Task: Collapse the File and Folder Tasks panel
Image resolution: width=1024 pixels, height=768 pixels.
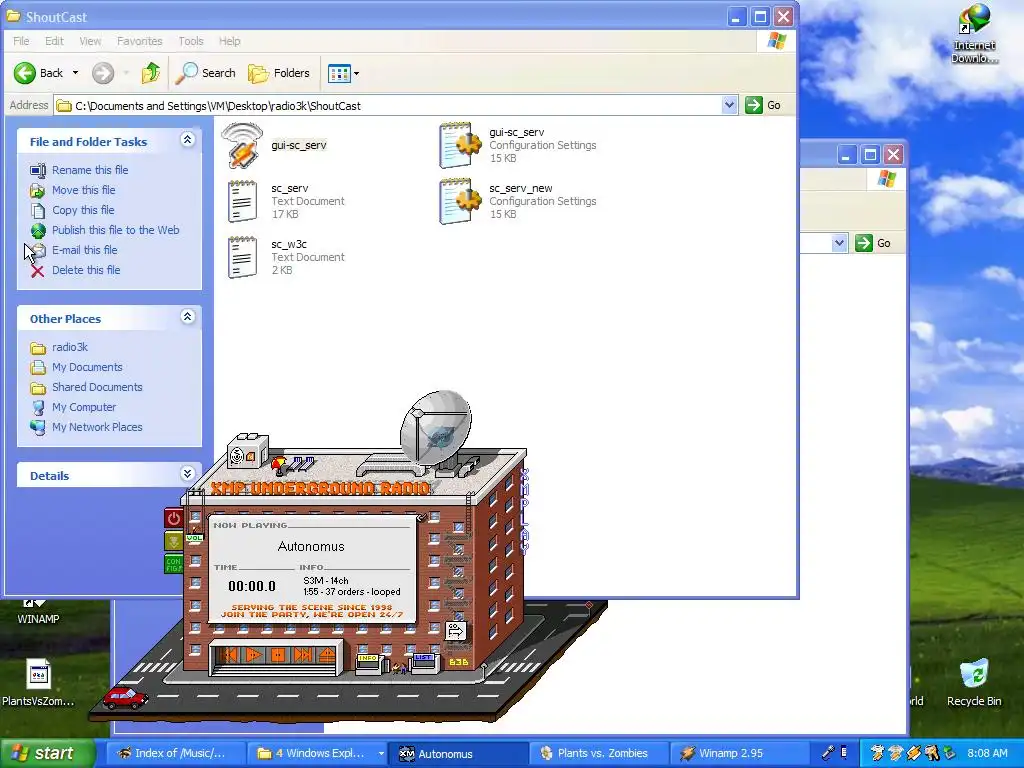Action: pyautogui.click(x=187, y=140)
